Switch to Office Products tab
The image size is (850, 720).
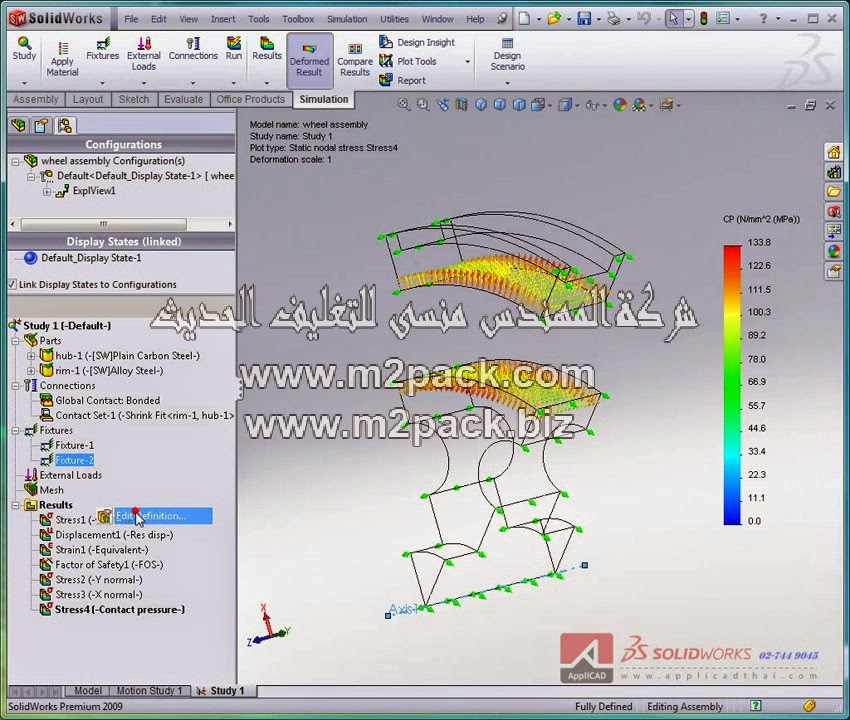pyautogui.click(x=250, y=99)
